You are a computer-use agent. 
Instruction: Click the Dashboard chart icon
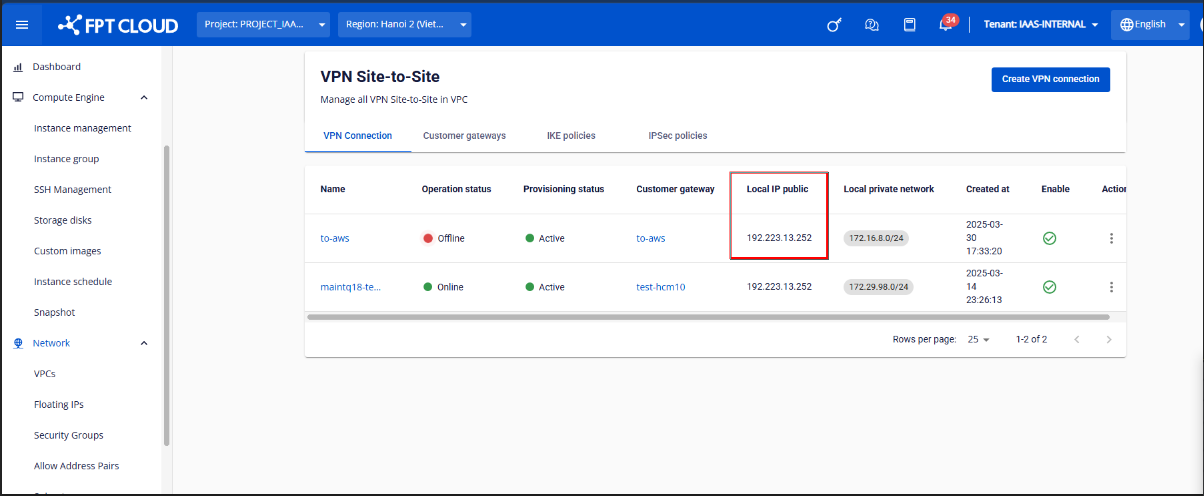[x=18, y=67]
